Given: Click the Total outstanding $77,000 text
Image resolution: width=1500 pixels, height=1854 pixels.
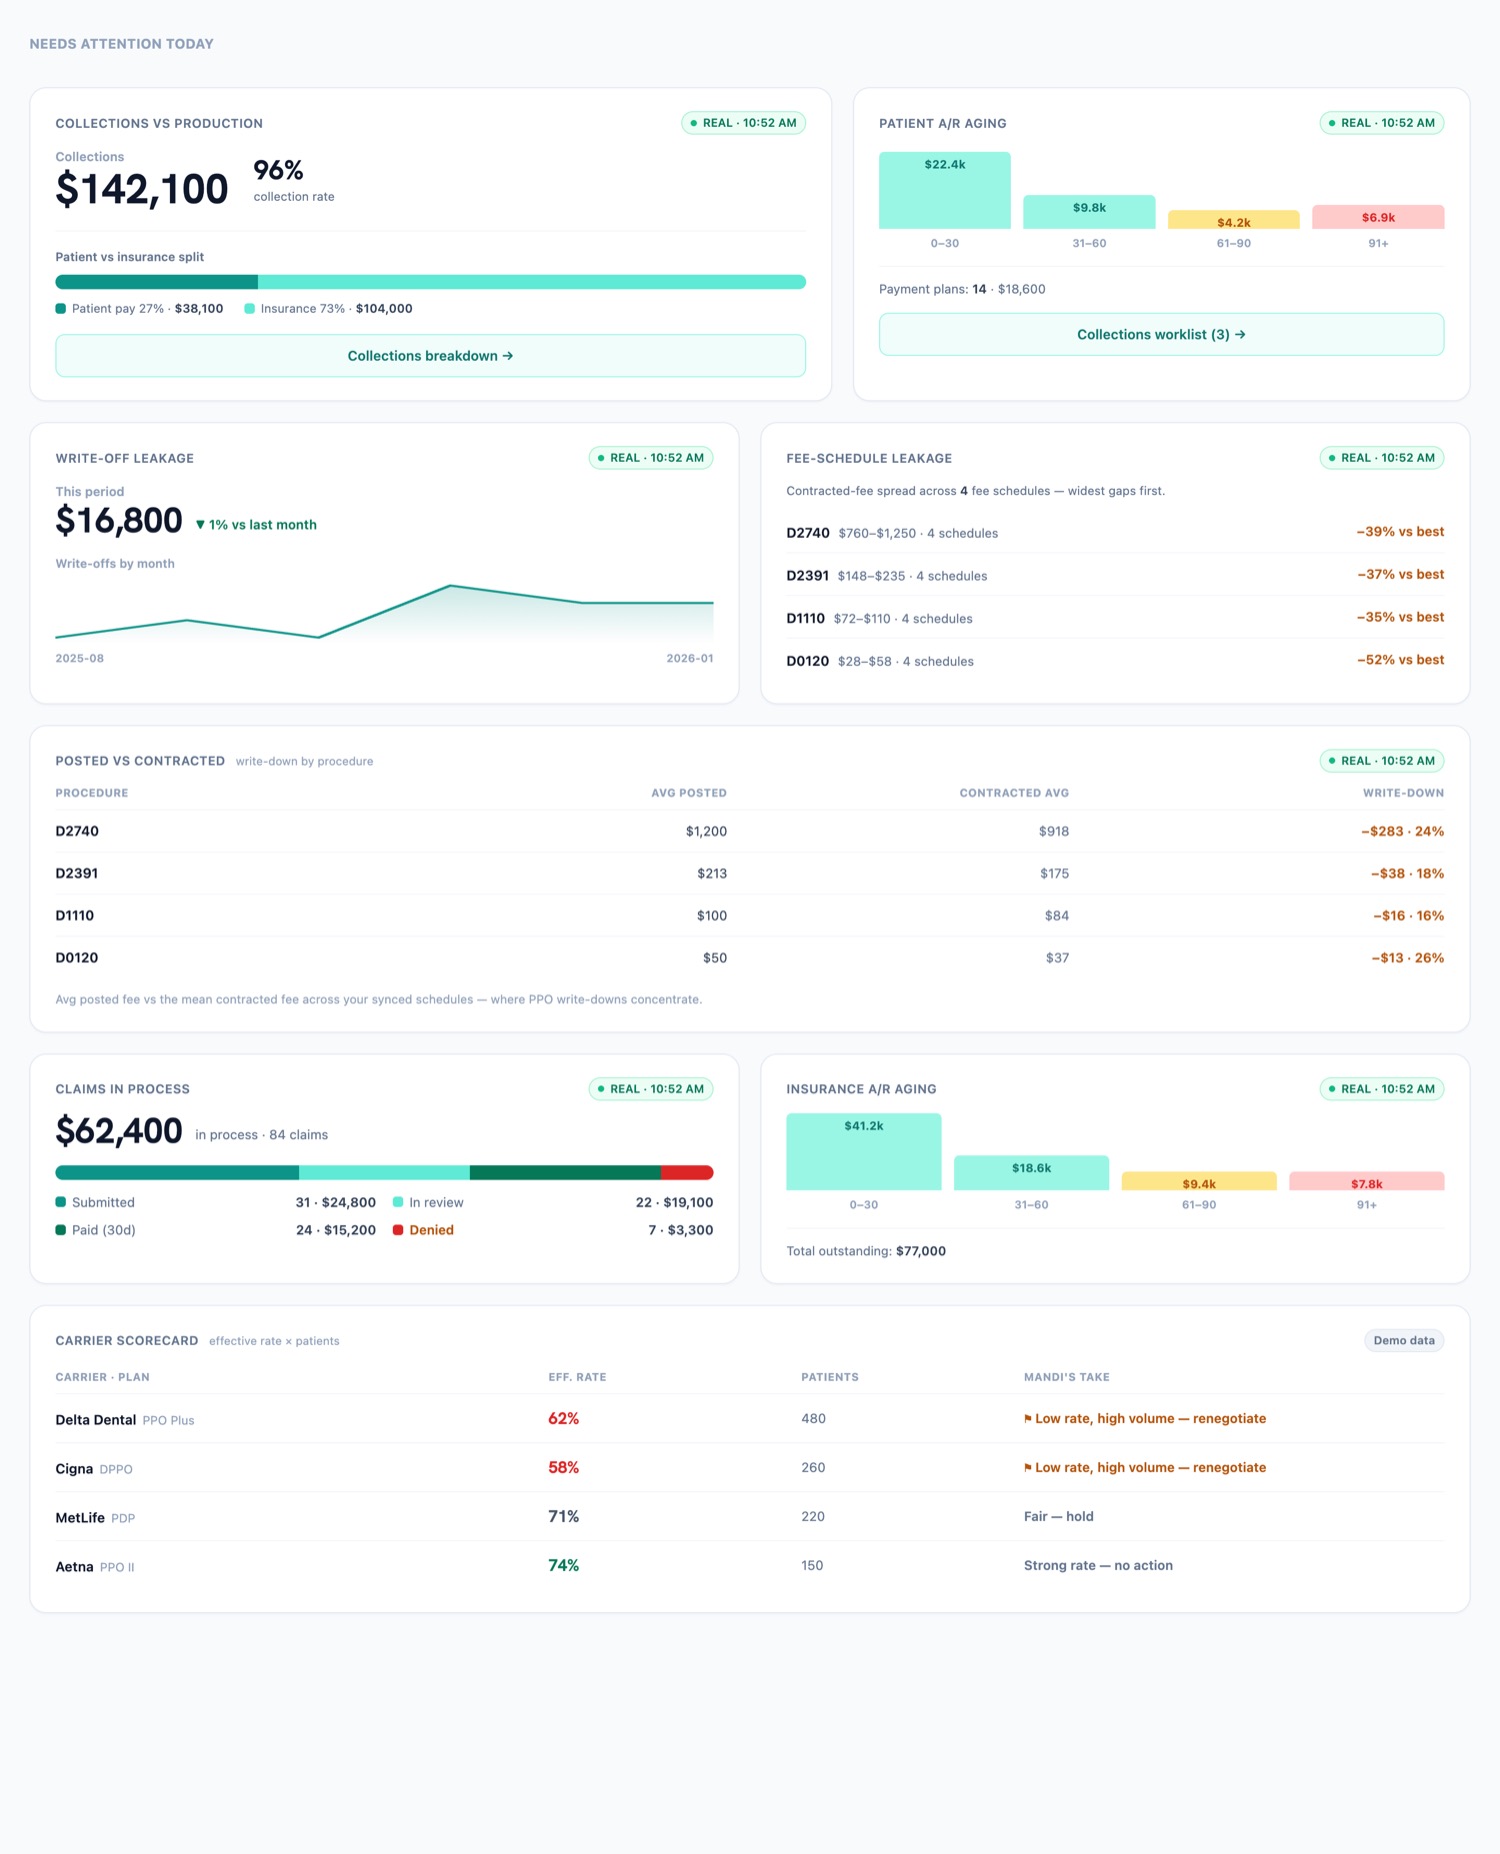Looking at the screenshot, I should (x=866, y=1251).
